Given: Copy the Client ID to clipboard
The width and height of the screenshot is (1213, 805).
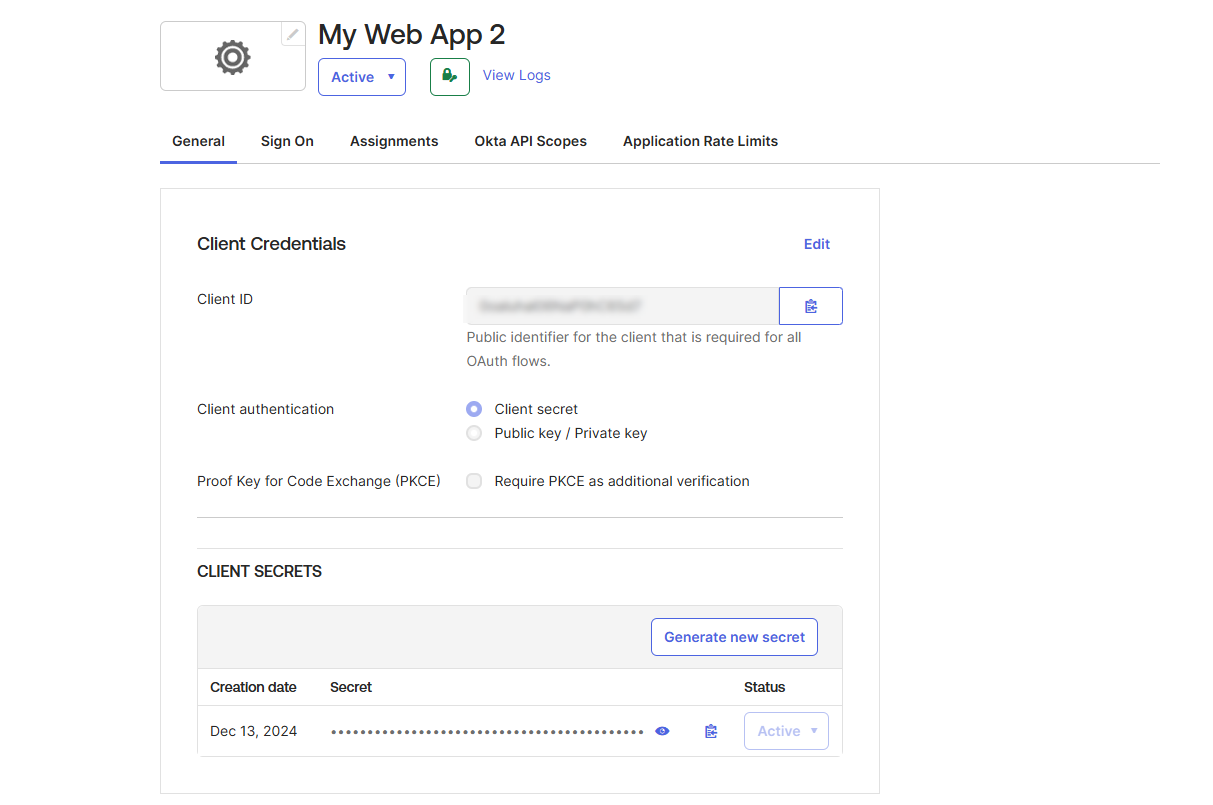Looking at the screenshot, I should click(810, 306).
